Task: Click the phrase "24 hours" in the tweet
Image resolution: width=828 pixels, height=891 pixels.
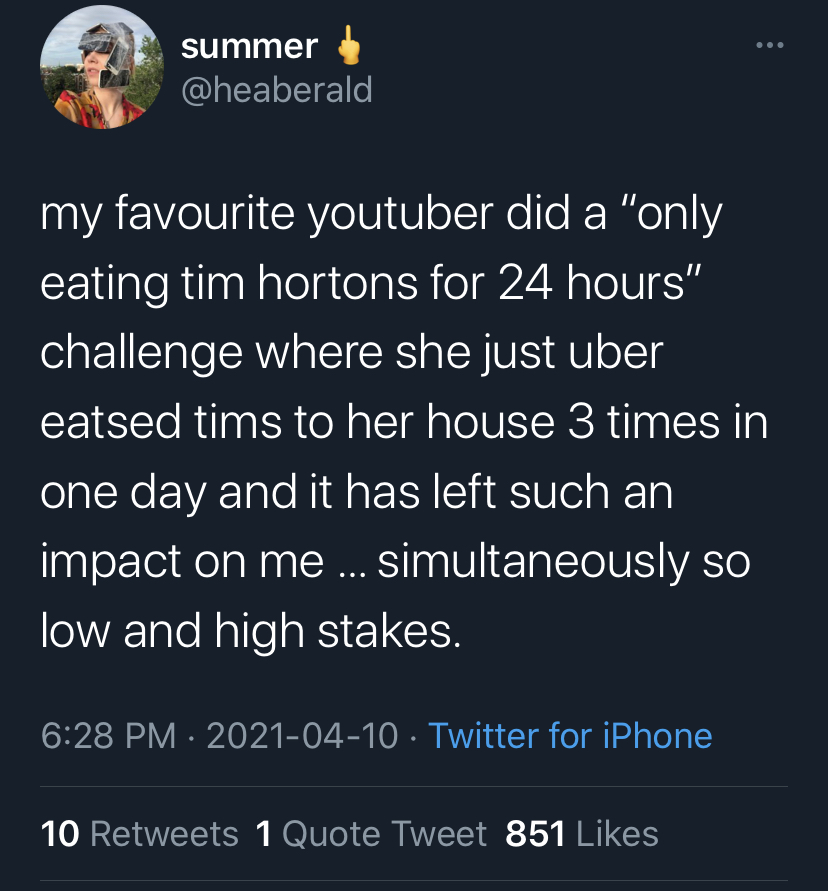Action: point(592,282)
